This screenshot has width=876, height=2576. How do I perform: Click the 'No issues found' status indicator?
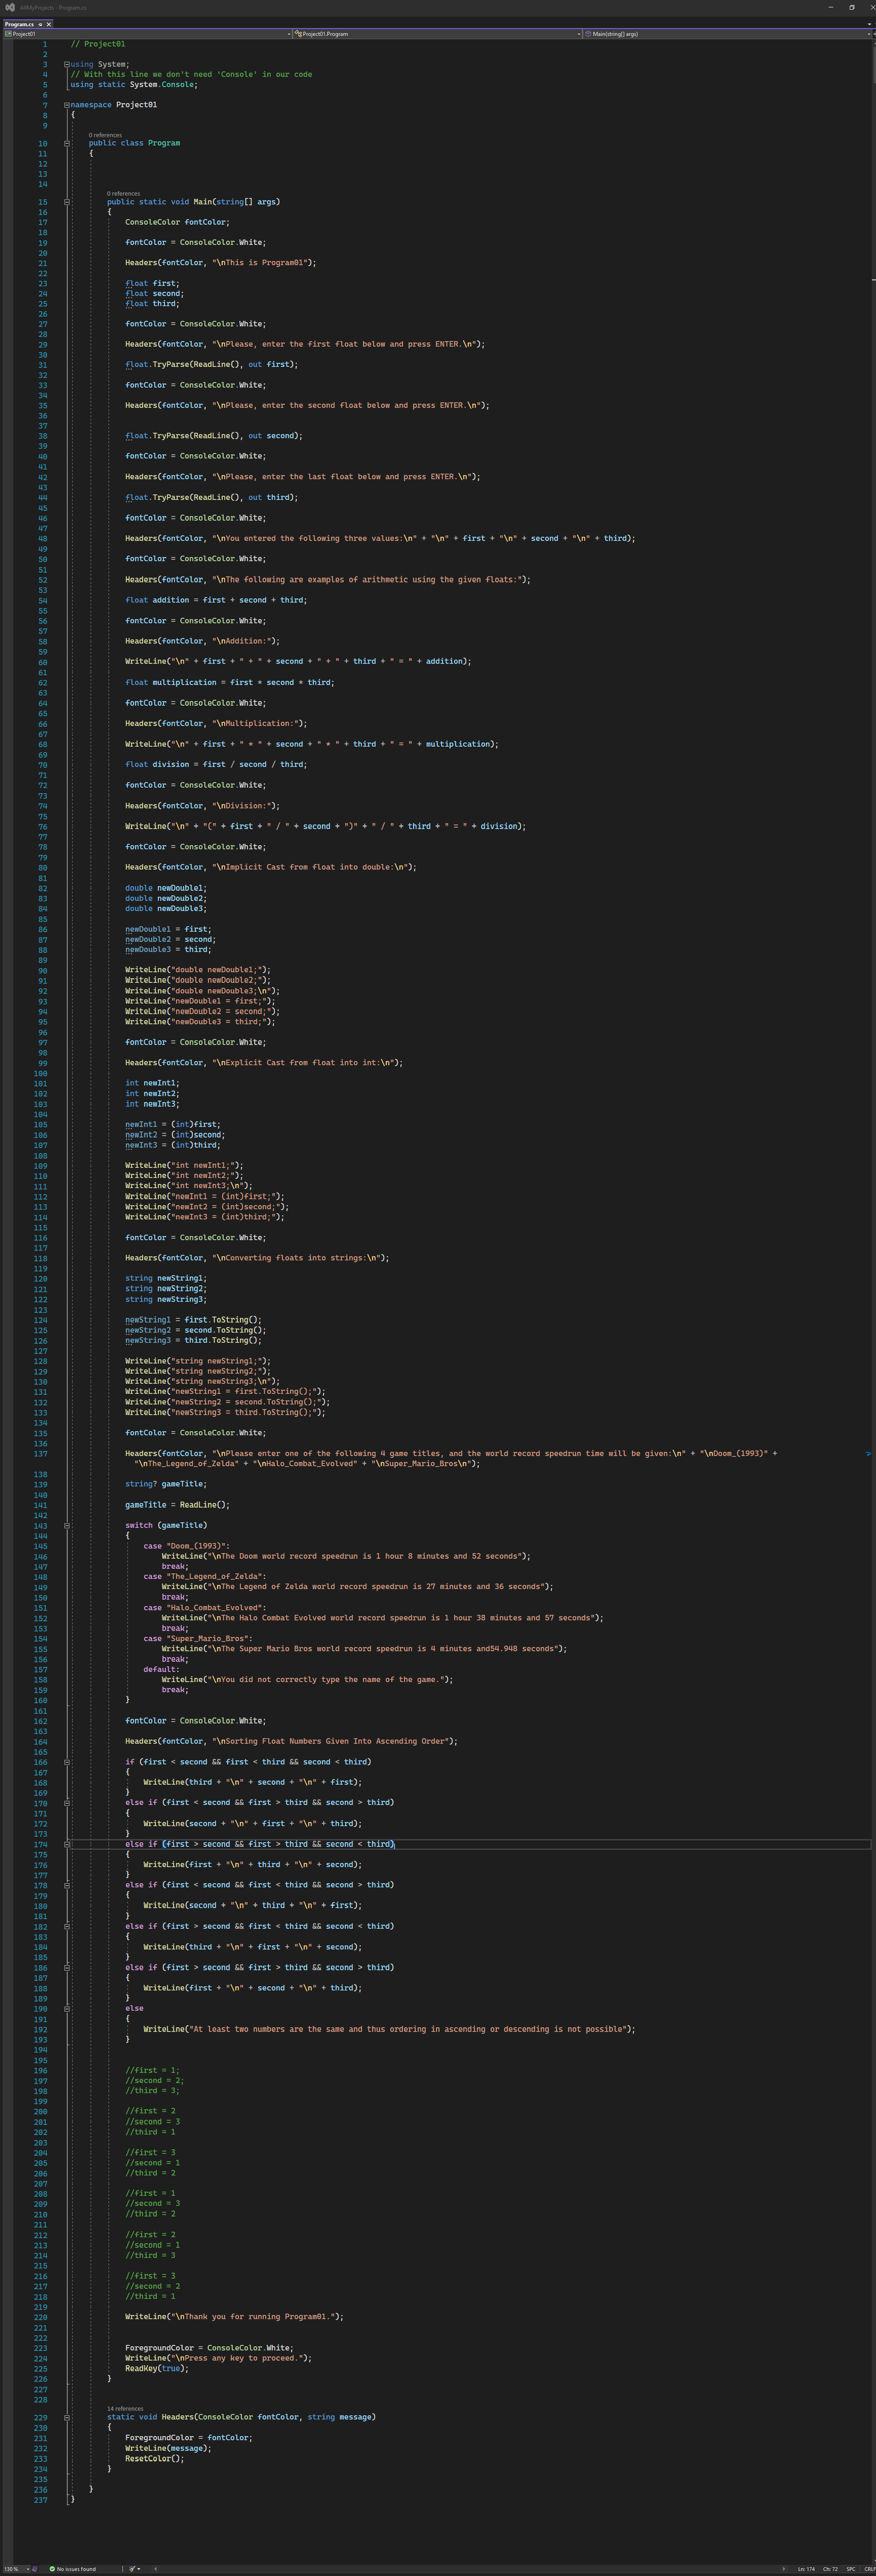(75, 2569)
